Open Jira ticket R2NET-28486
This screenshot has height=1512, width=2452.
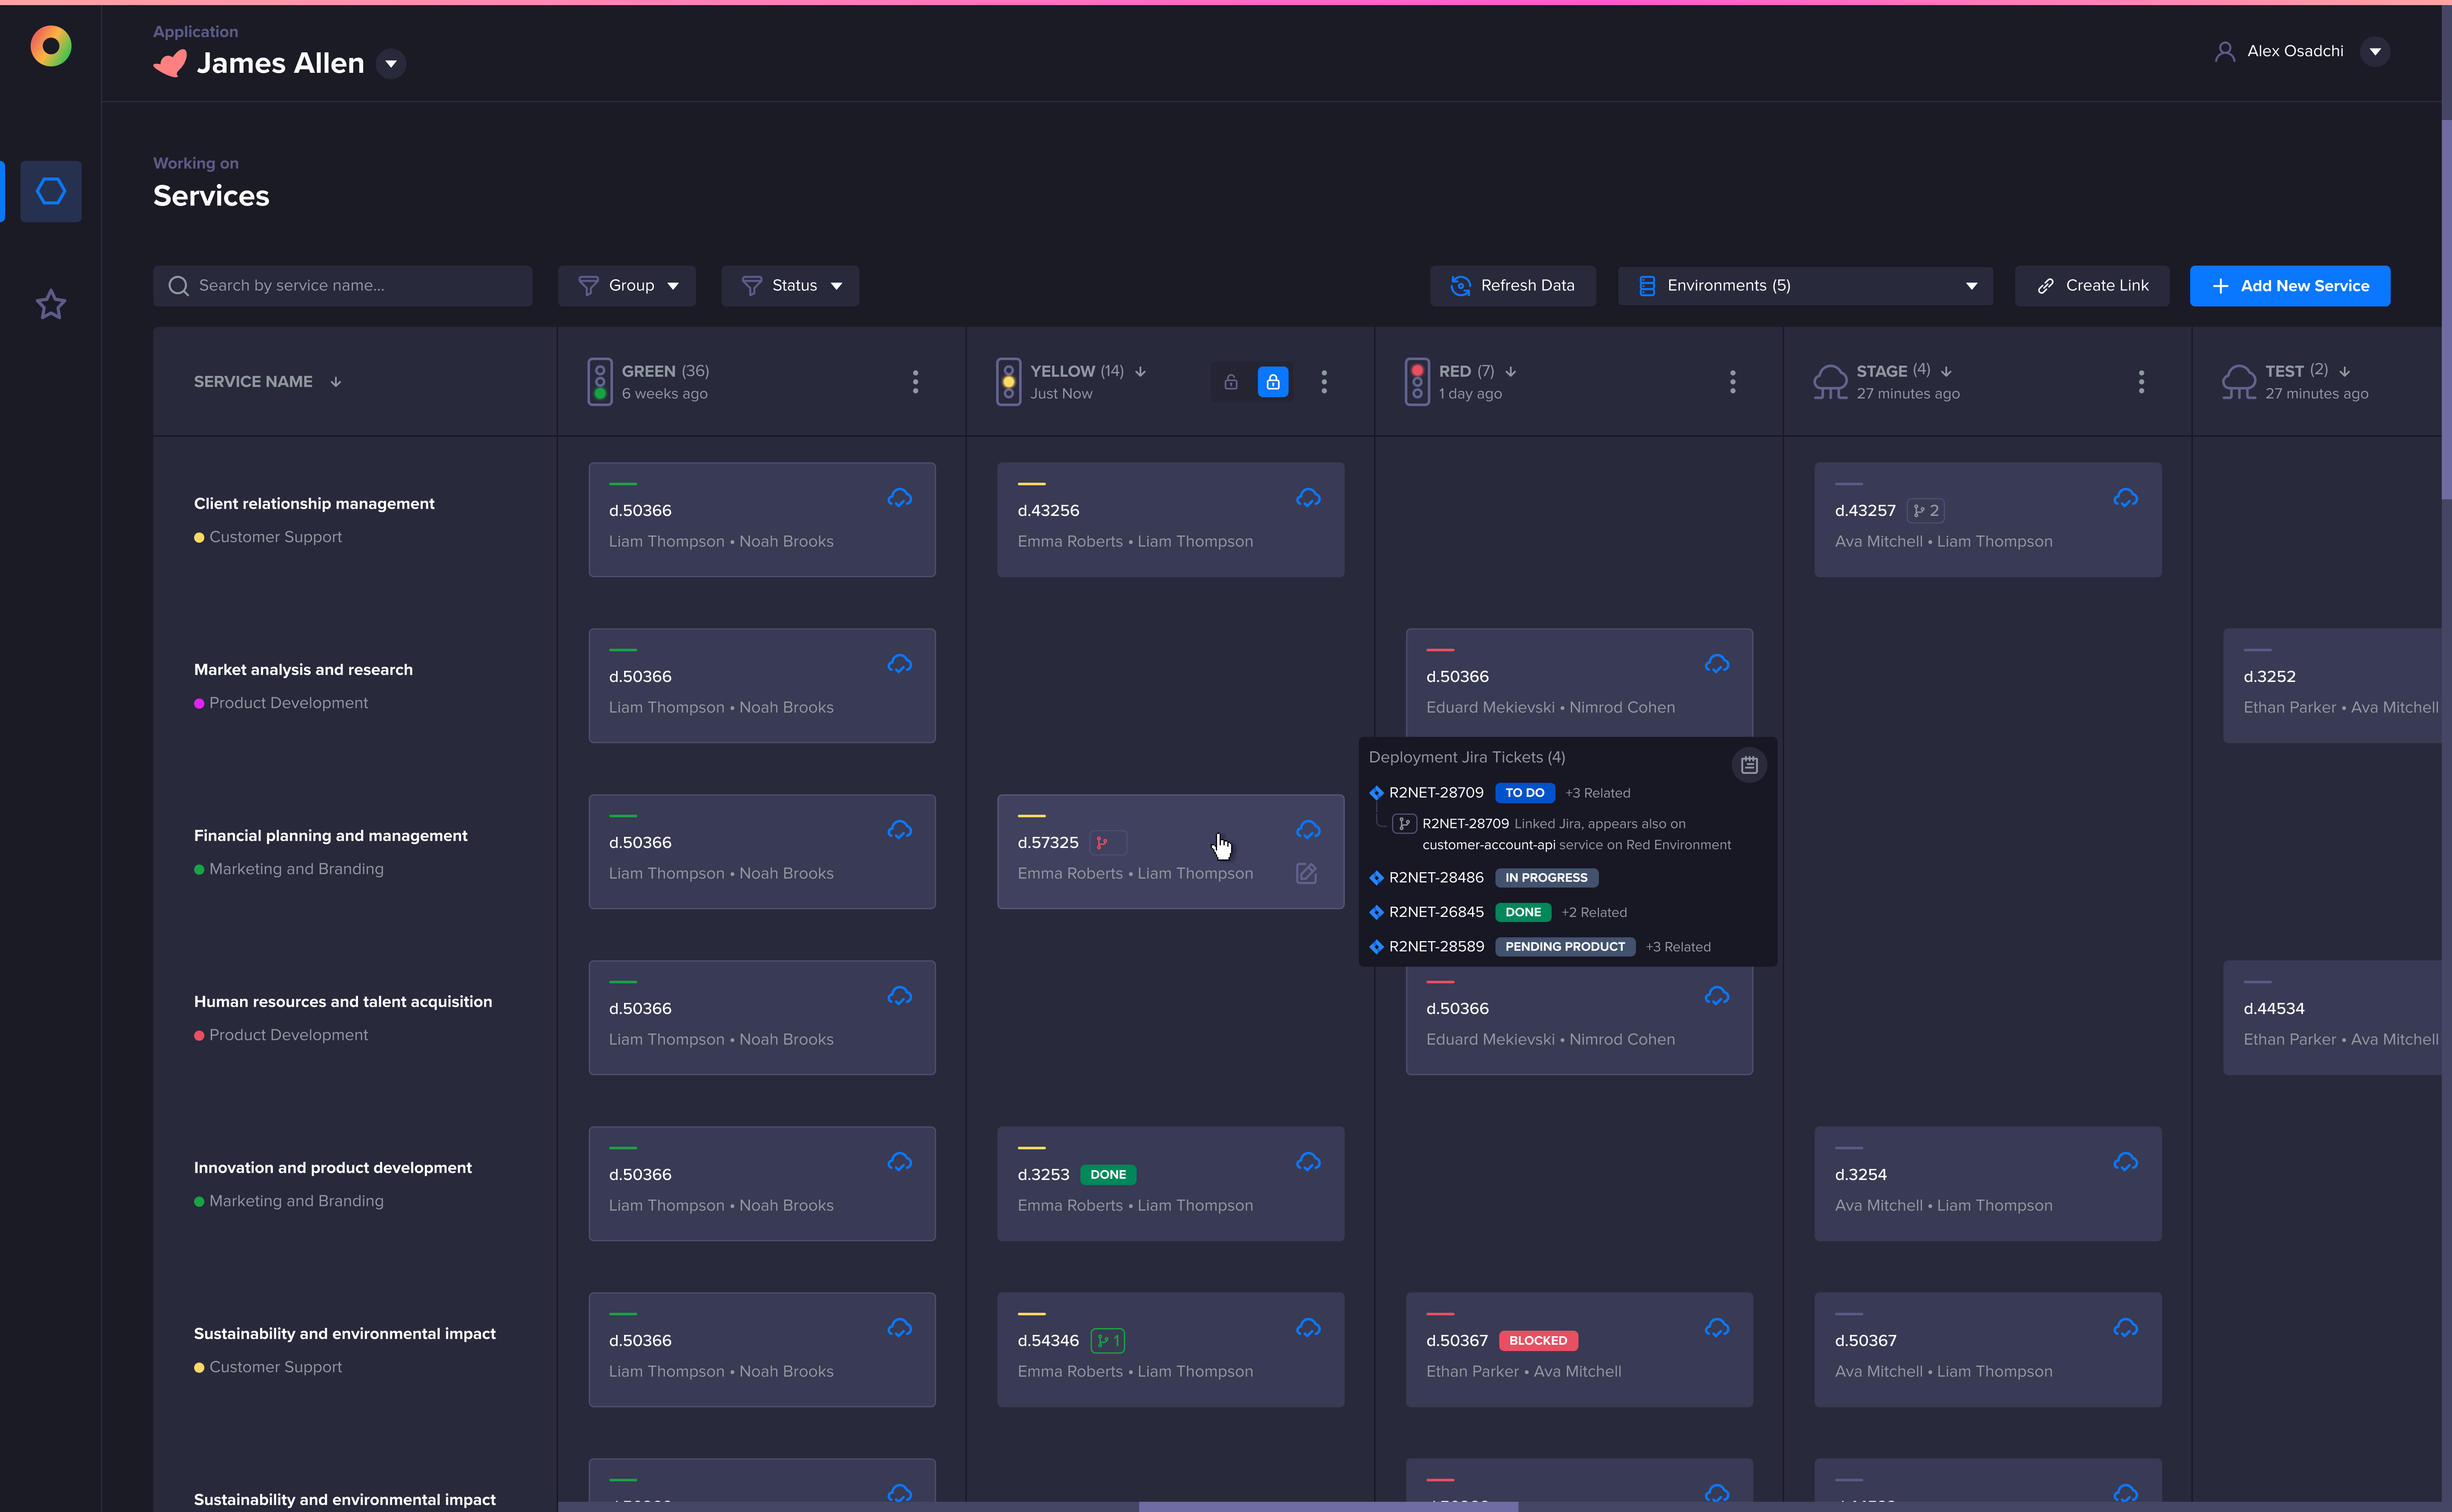point(1436,878)
